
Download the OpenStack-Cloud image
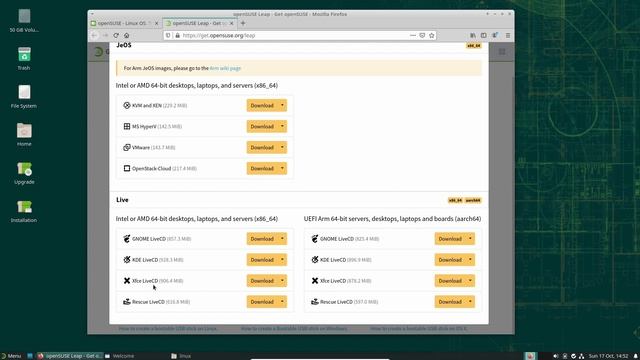(x=262, y=169)
